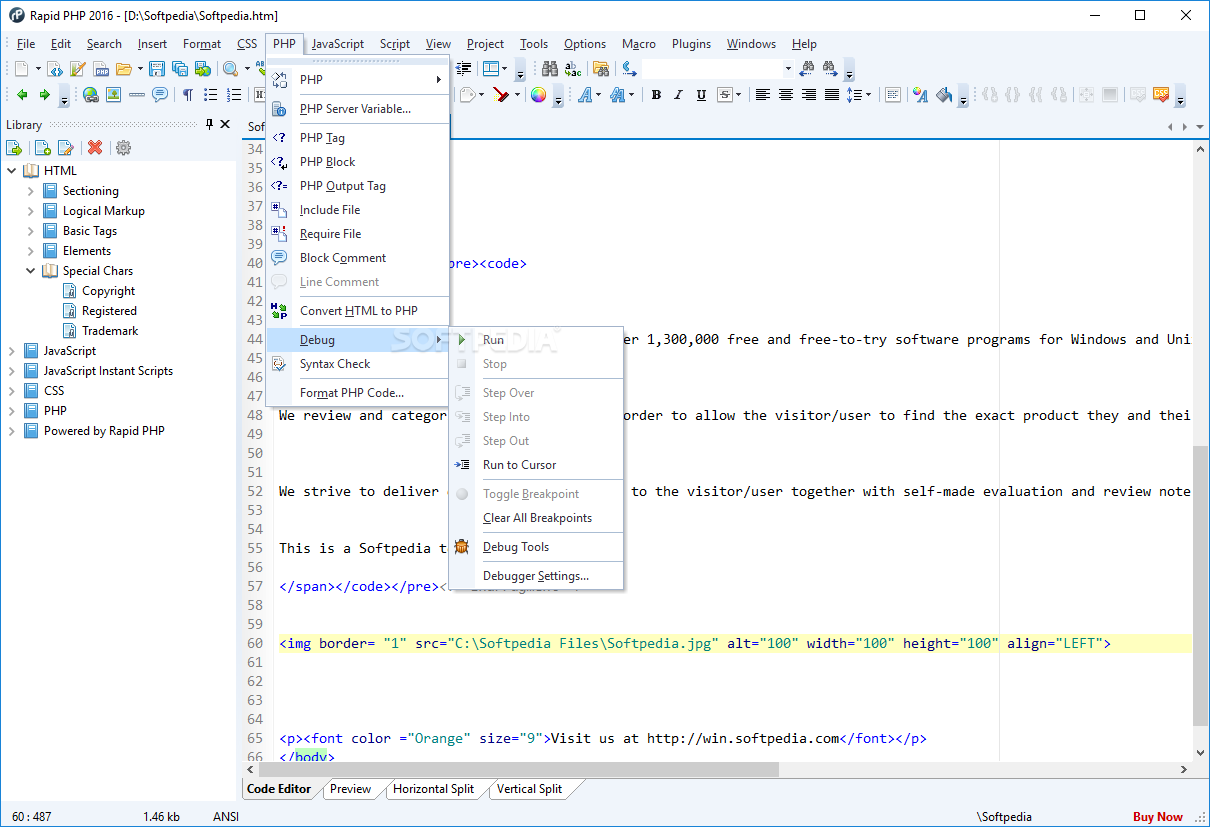This screenshot has width=1210, height=827.
Task: Insert a comment with speech-bubble icon
Action: coord(159,95)
